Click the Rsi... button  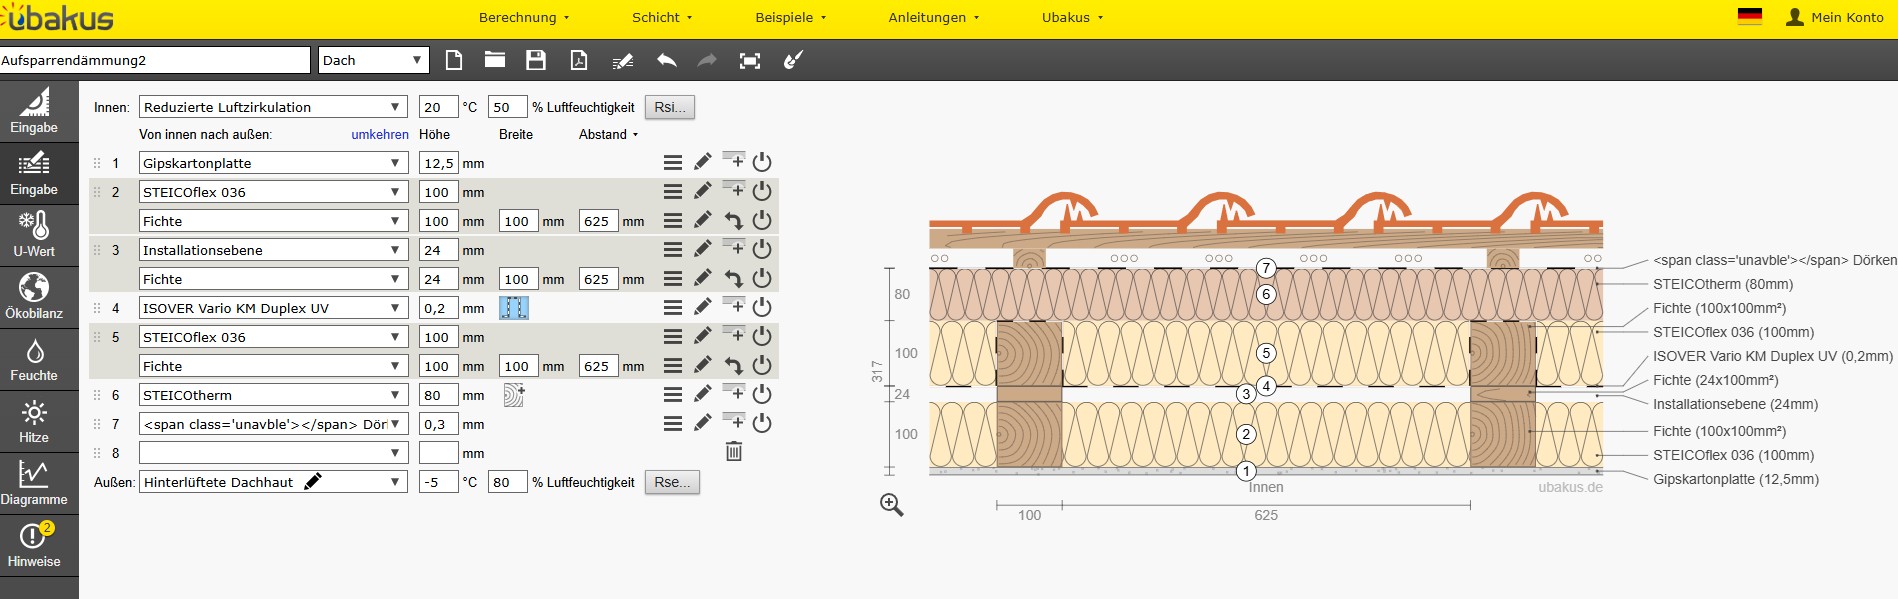[669, 107]
